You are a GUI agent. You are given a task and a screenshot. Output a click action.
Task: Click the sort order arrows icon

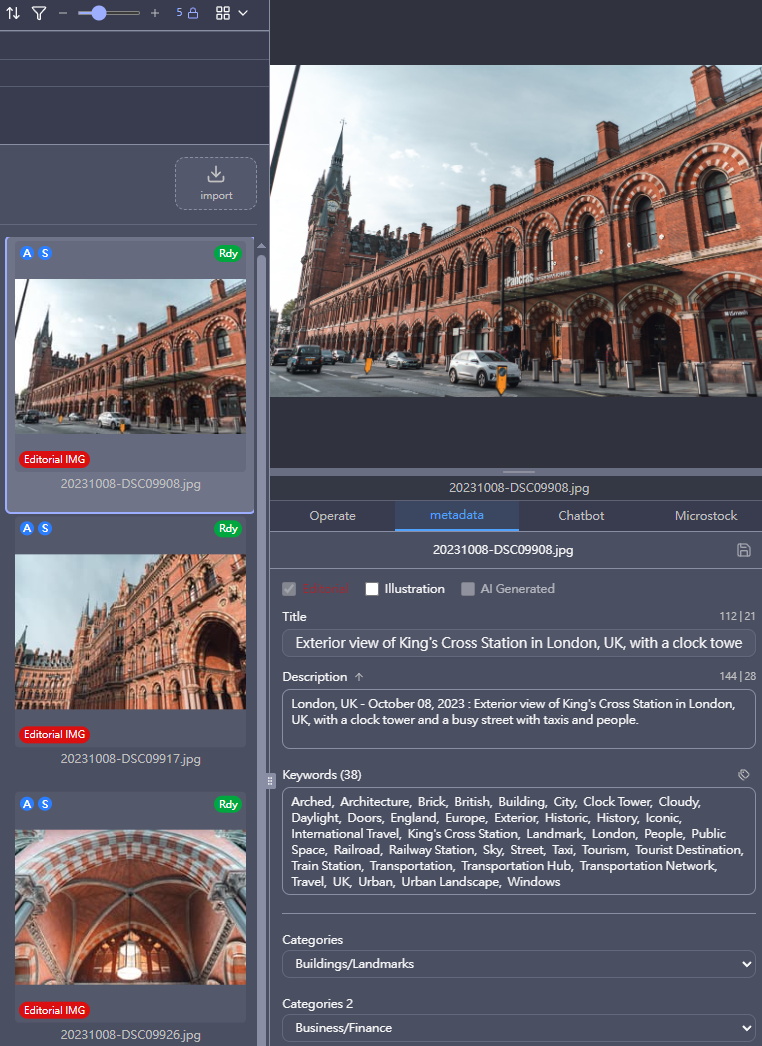point(13,13)
